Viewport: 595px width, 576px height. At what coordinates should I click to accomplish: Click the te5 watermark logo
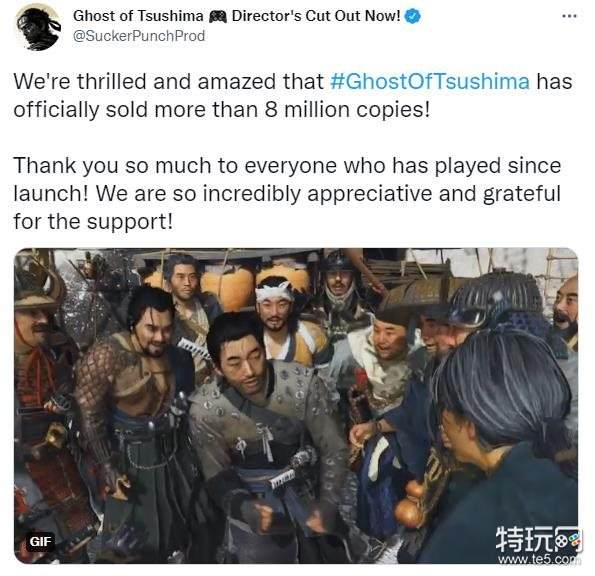pyautogui.click(x=538, y=539)
